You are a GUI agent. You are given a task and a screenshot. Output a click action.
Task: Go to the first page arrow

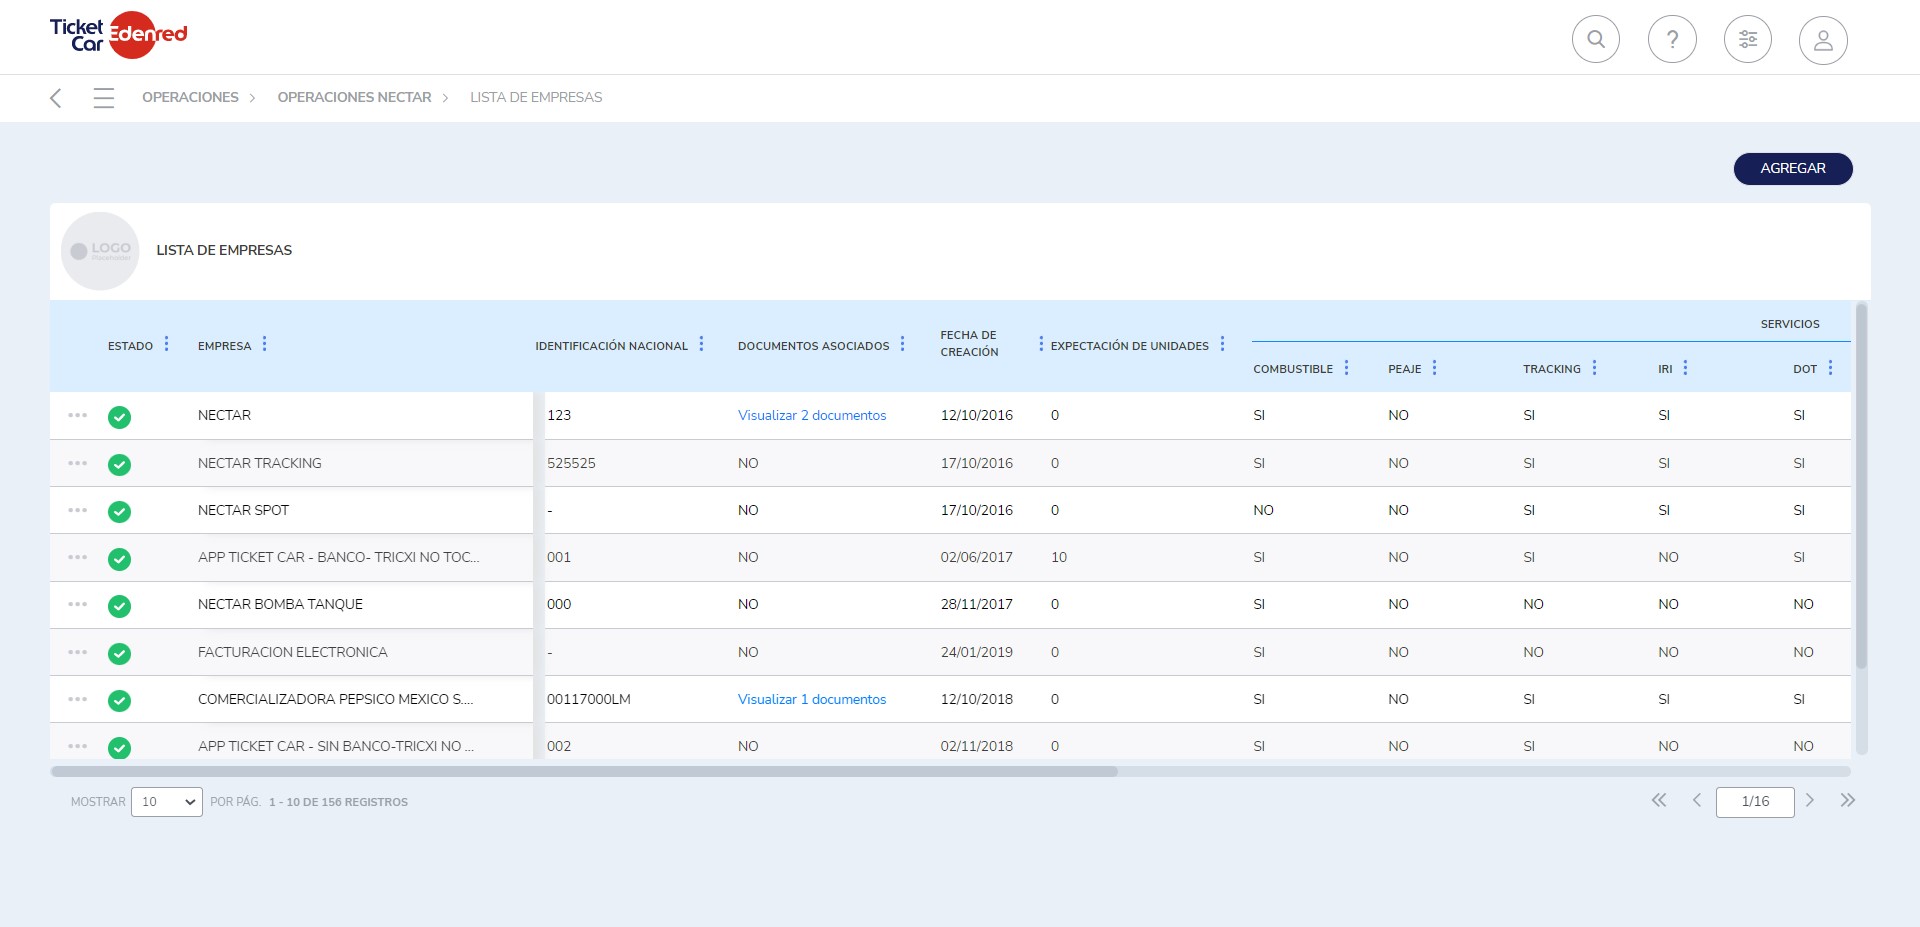point(1659,800)
